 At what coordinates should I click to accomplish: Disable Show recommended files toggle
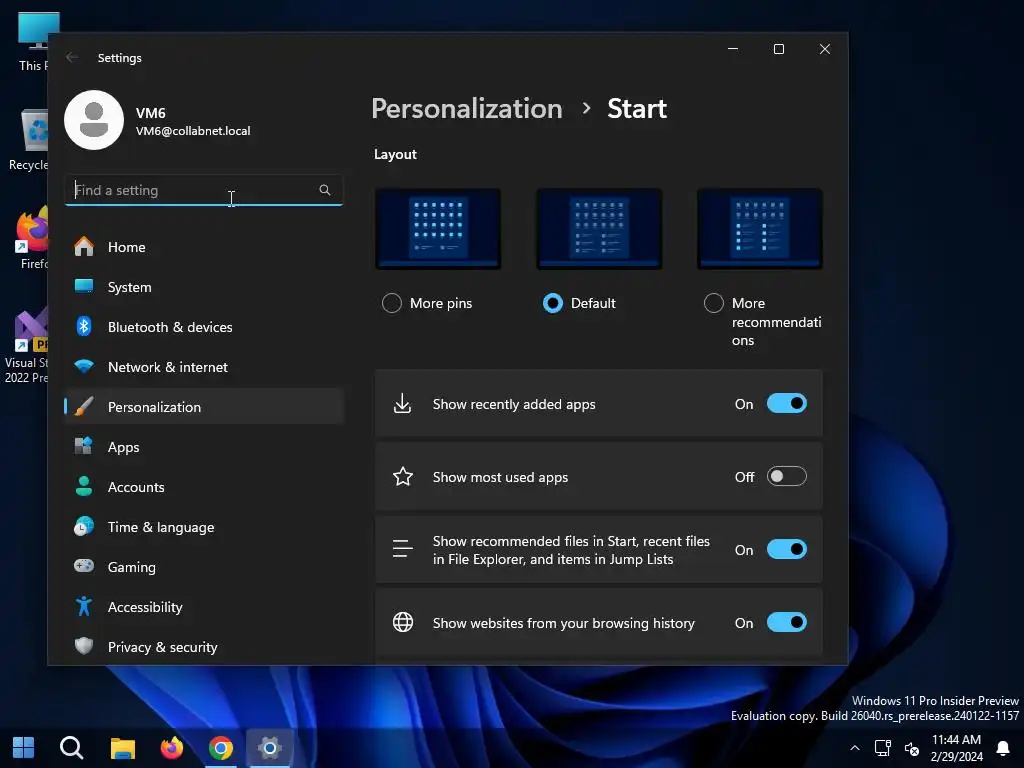(786, 549)
